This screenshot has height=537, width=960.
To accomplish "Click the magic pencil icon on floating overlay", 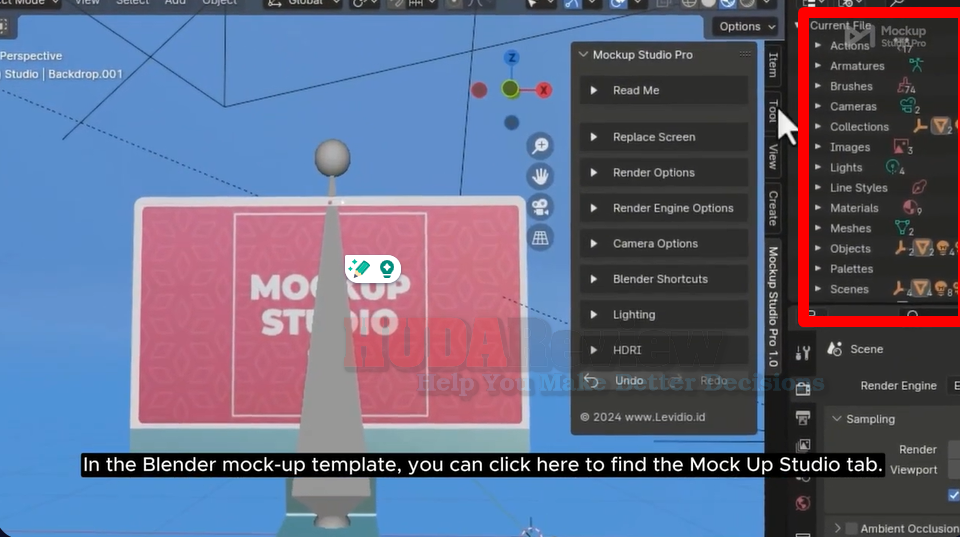I will tap(359, 268).
